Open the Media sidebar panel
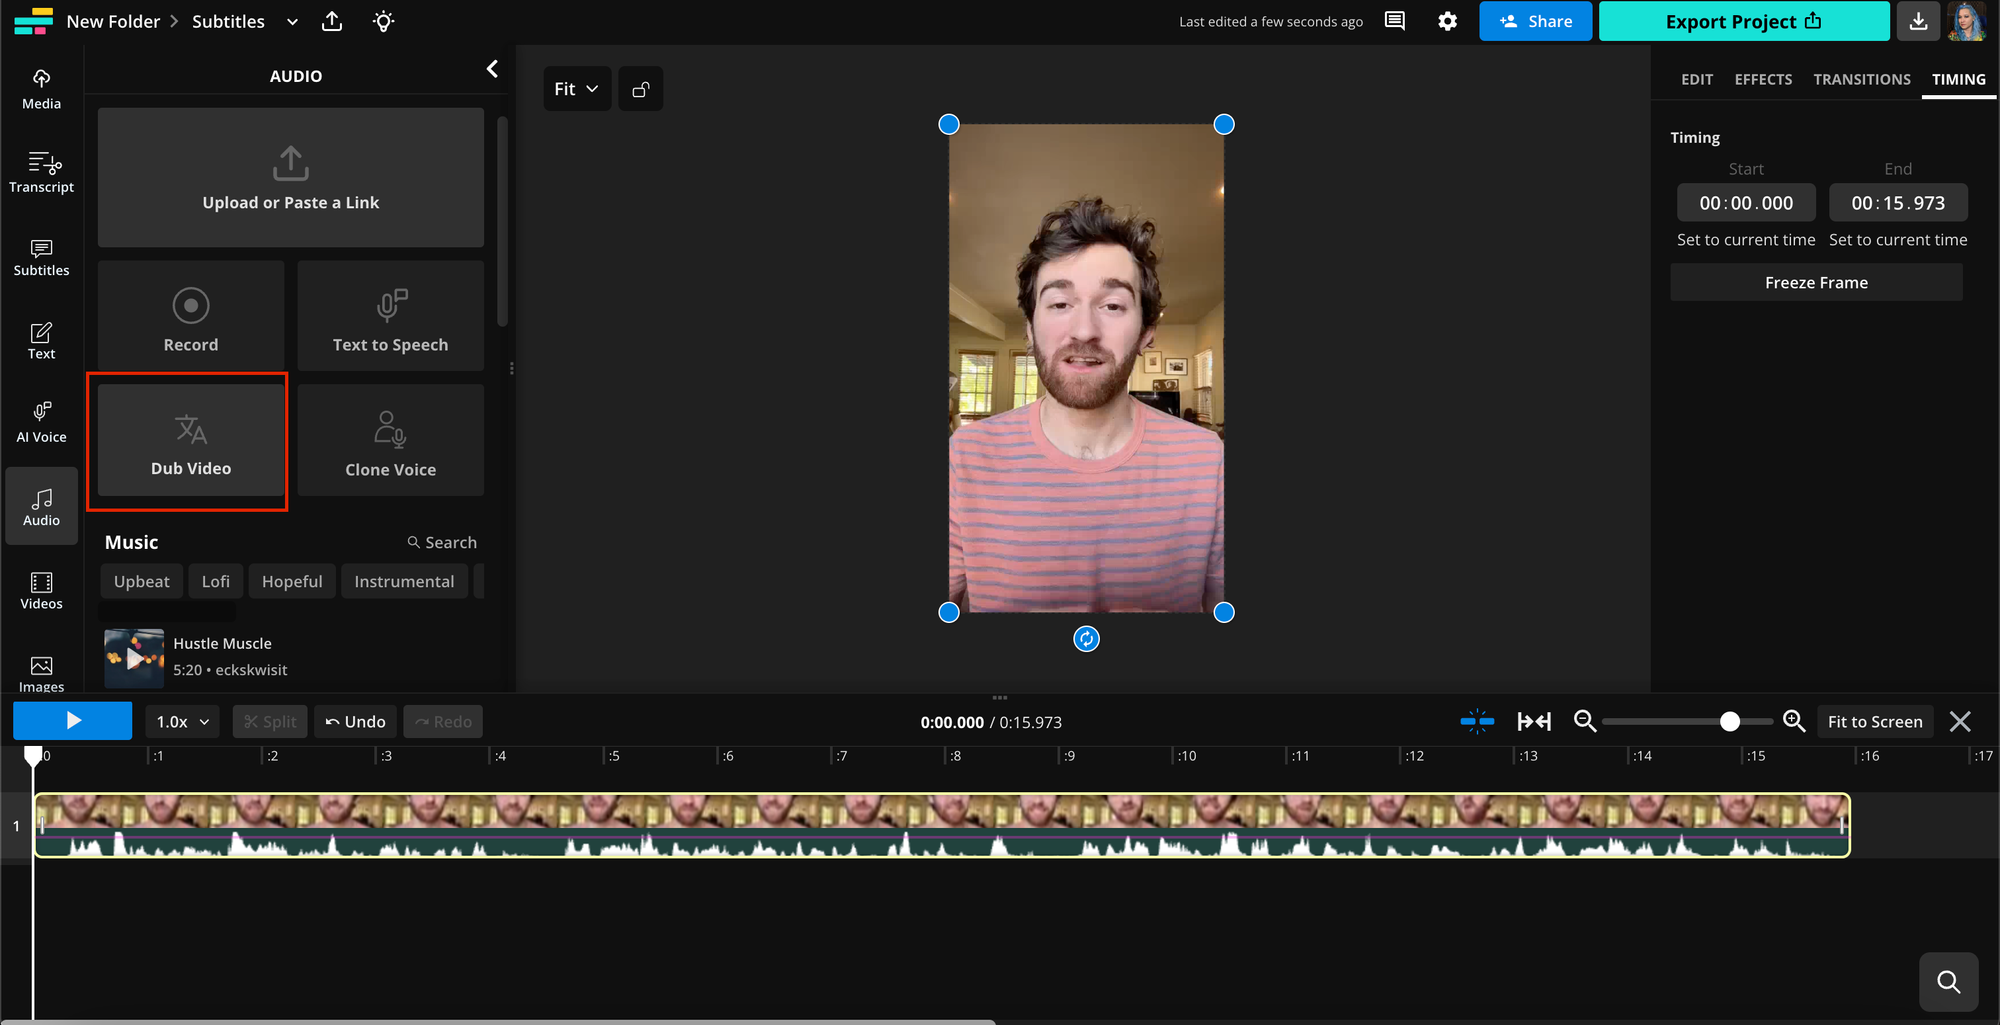 click(x=41, y=89)
